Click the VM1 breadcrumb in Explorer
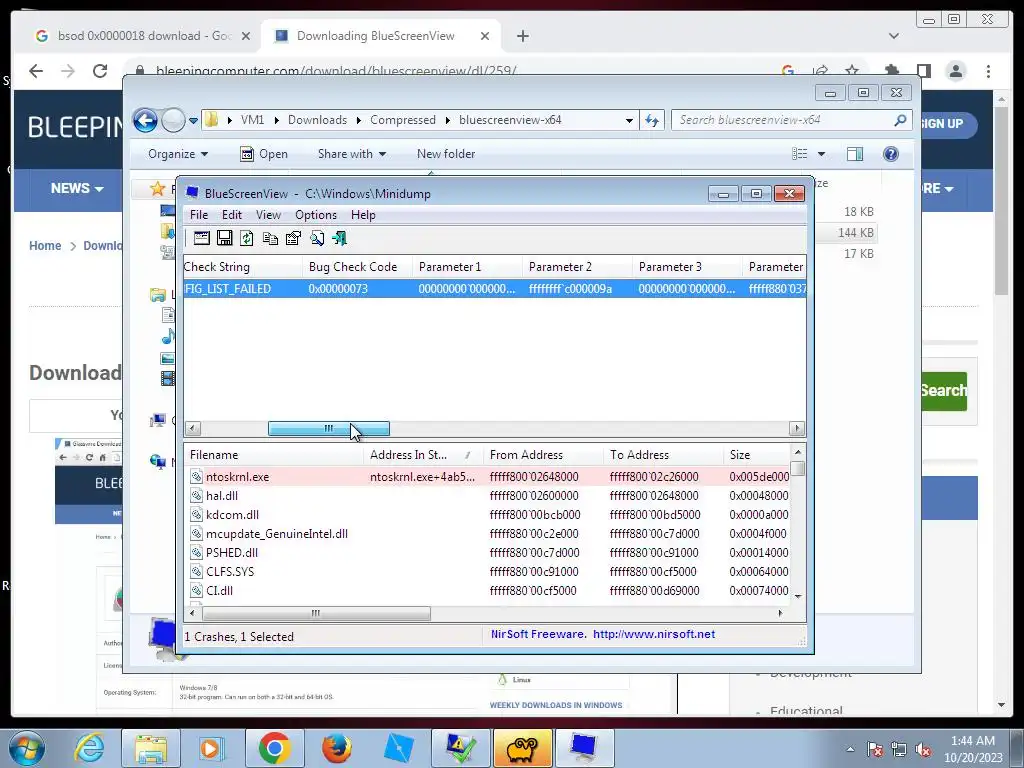The image size is (1024, 768). point(252,120)
